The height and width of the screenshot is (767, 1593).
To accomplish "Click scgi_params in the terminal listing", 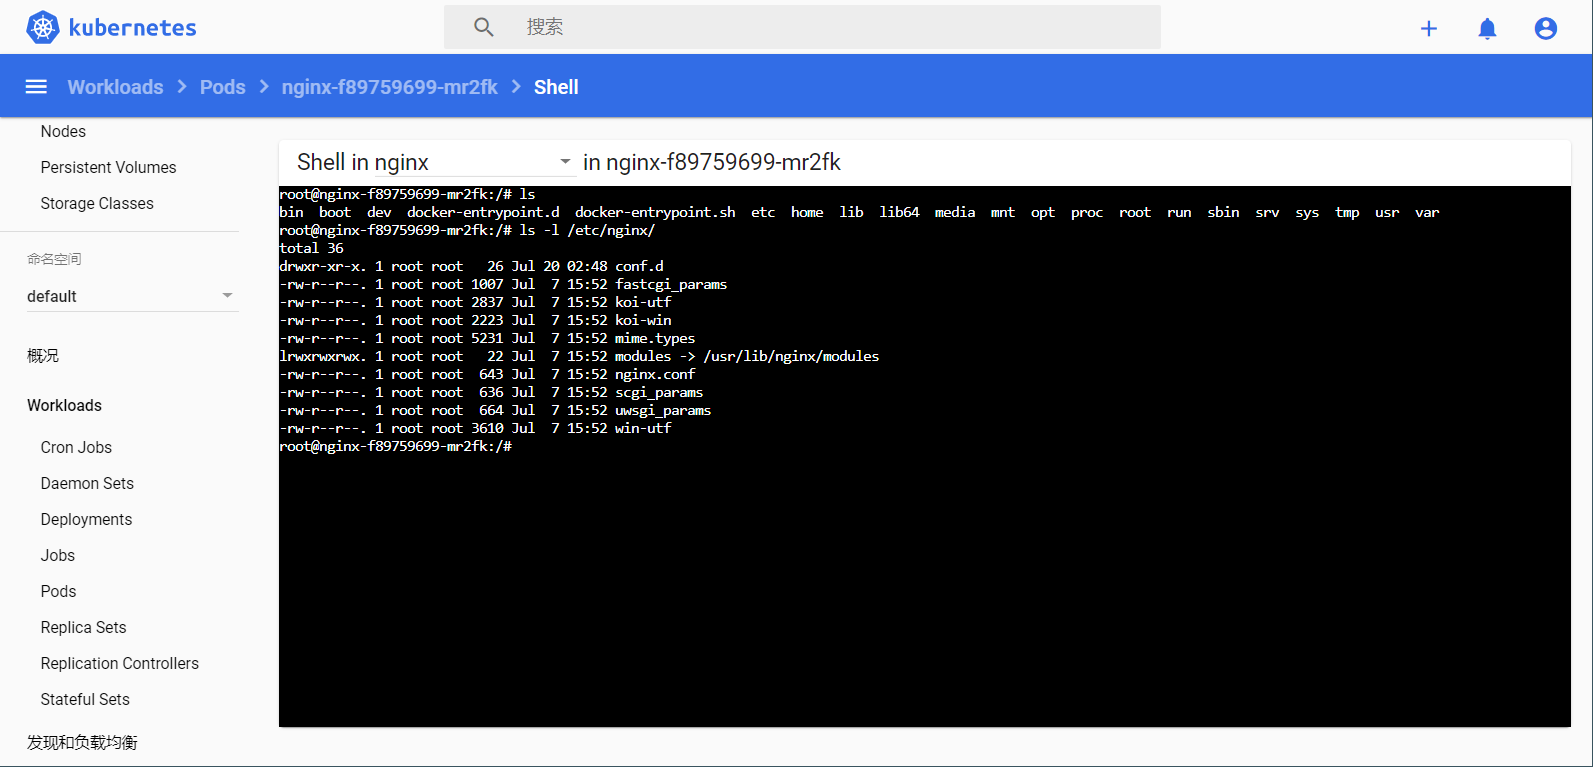I will 659,392.
